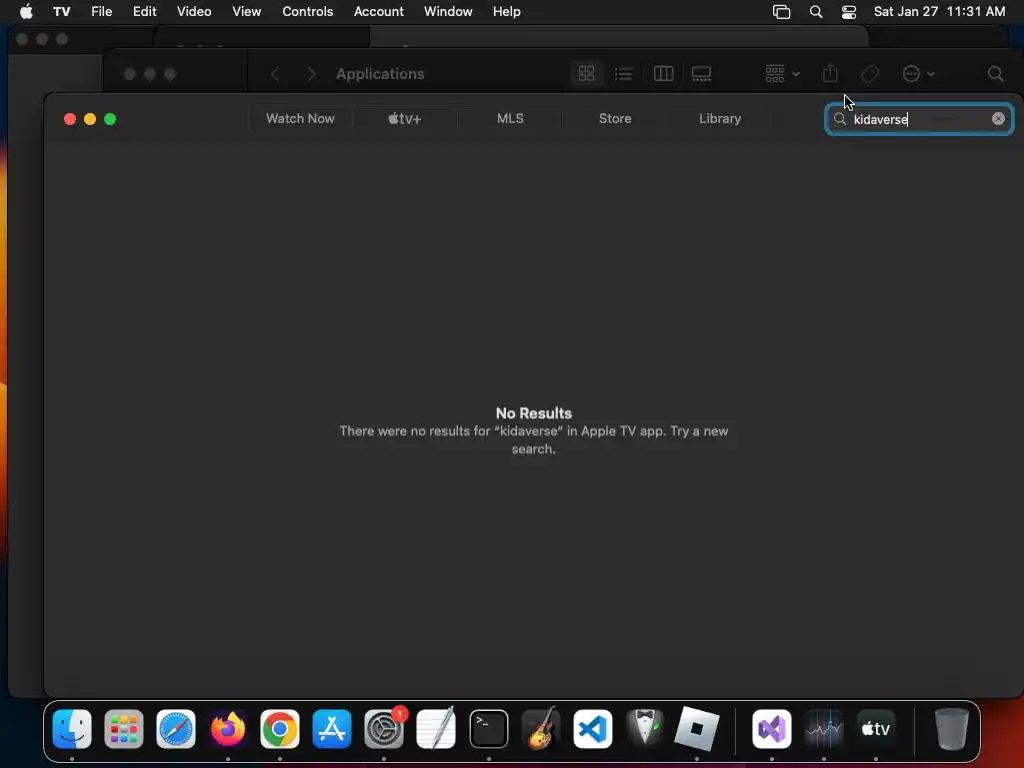
Task: Click inside the kidaverse search field
Action: coord(919,119)
